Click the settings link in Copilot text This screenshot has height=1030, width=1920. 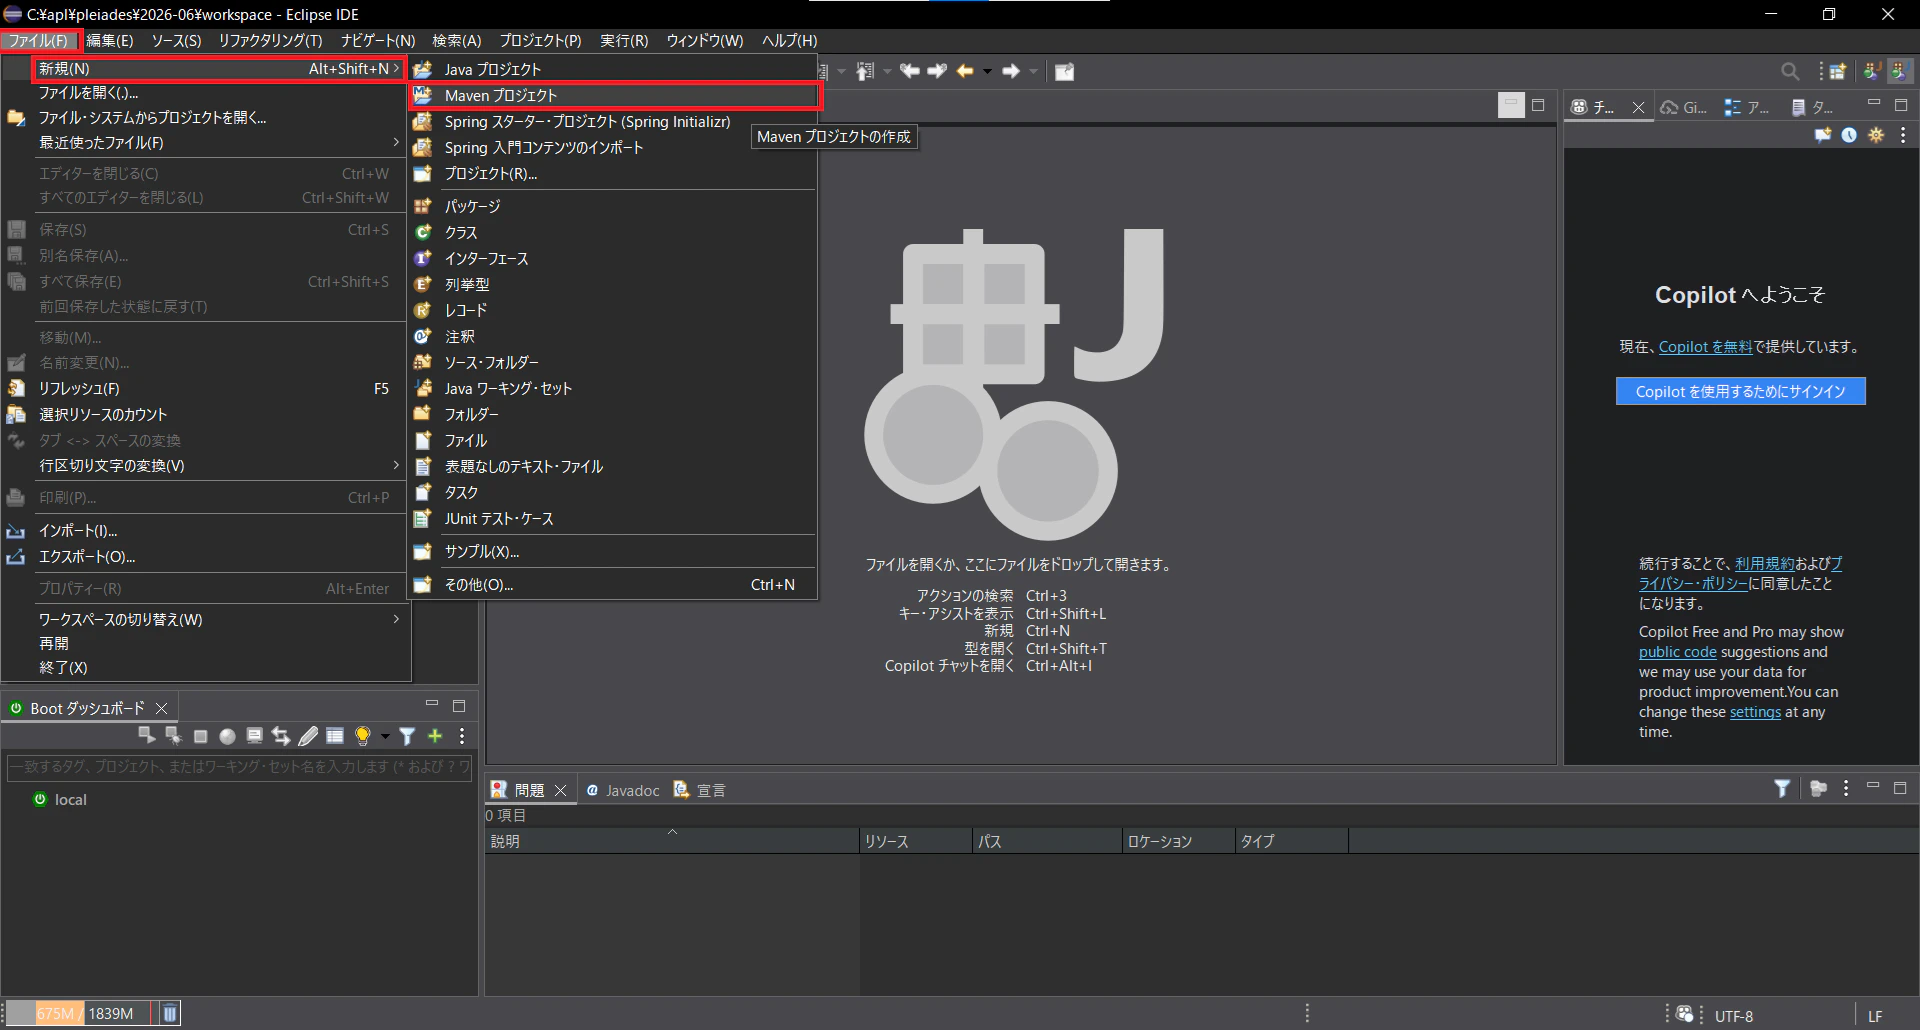click(1755, 712)
